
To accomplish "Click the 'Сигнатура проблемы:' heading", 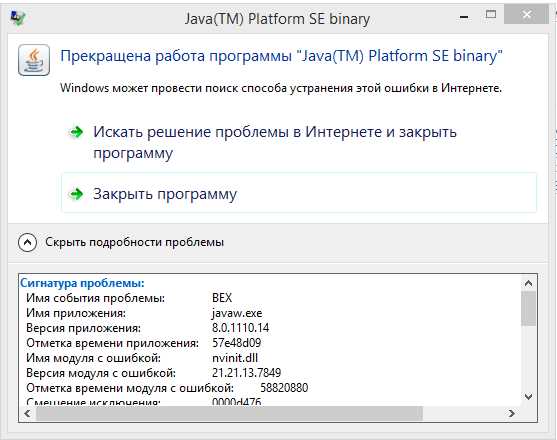I will [82, 283].
